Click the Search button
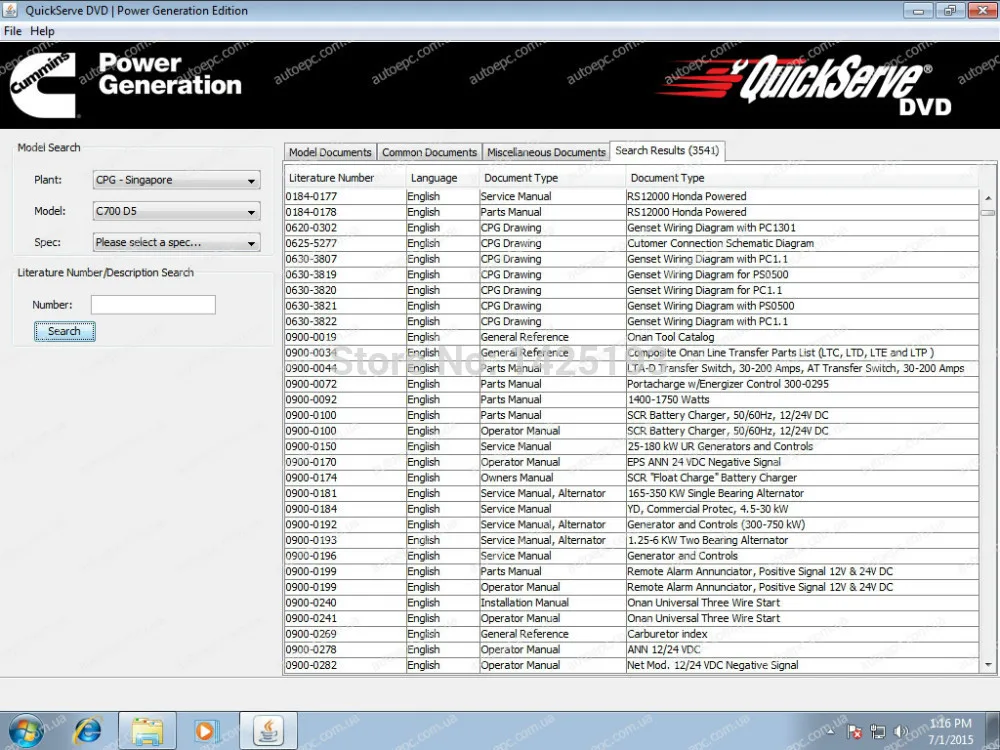This screenshot has height=750, width=1000. (x=64, y=331)
